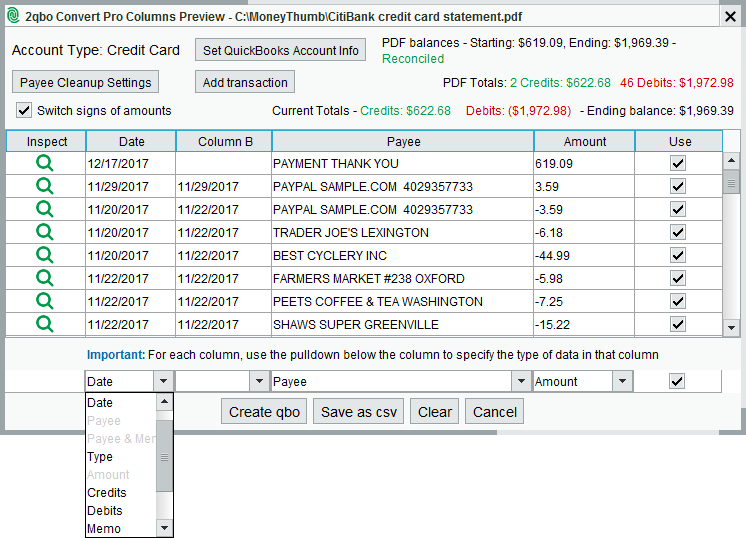Uncheck Use for FARMERS MARKET #238 row
This screenshot has width=746, height=538.
click(678, 278)
